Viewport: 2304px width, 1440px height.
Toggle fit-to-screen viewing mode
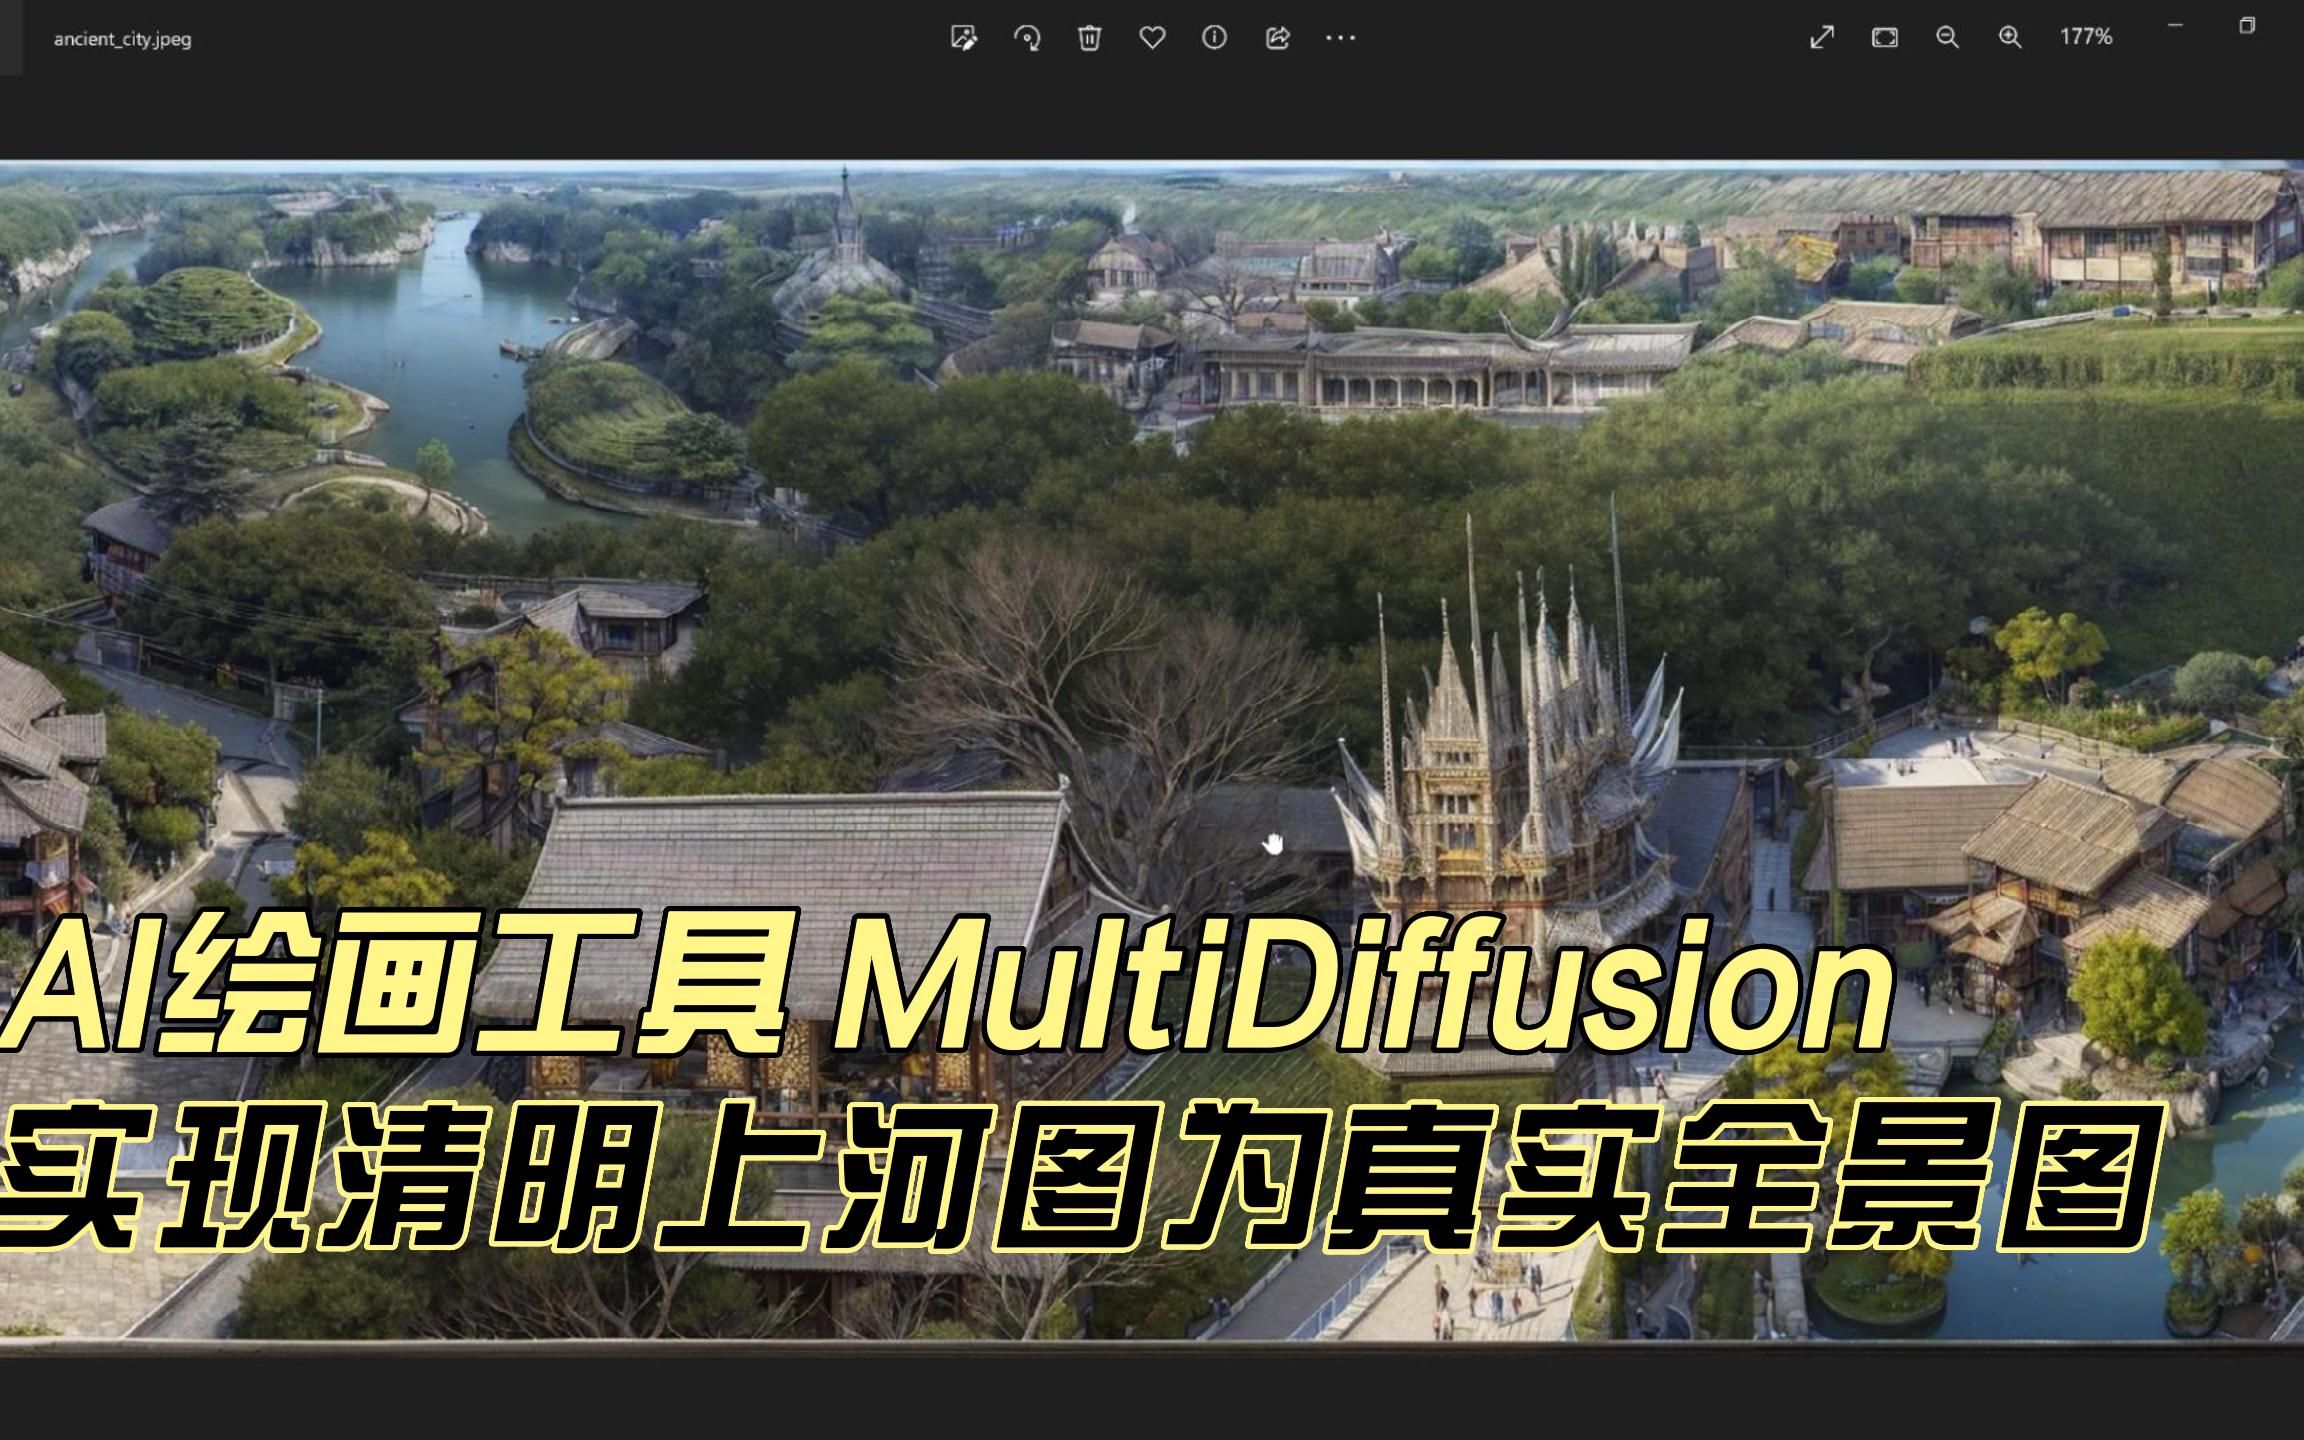1885,37
